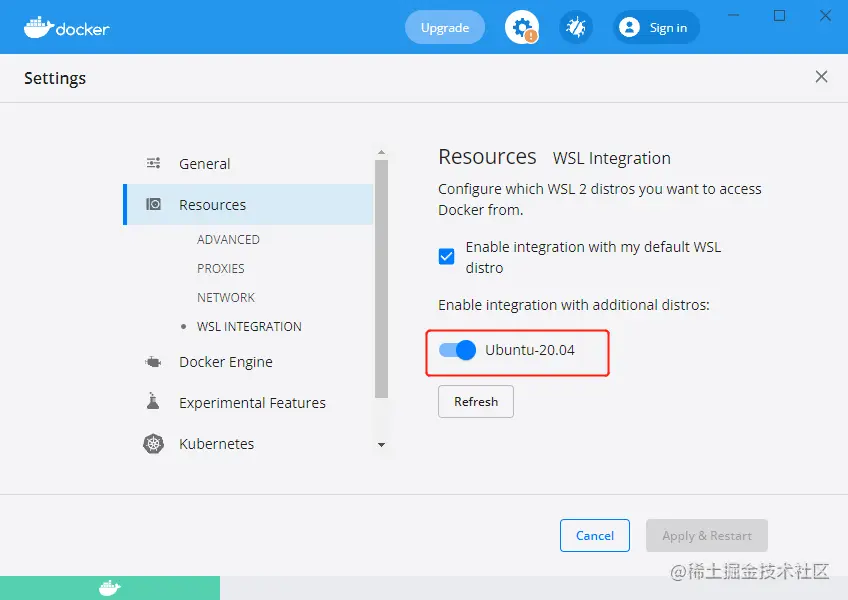This screenshot has height=600, width=848.
Task: Click the user avatar icon
Action: [629, 27]
